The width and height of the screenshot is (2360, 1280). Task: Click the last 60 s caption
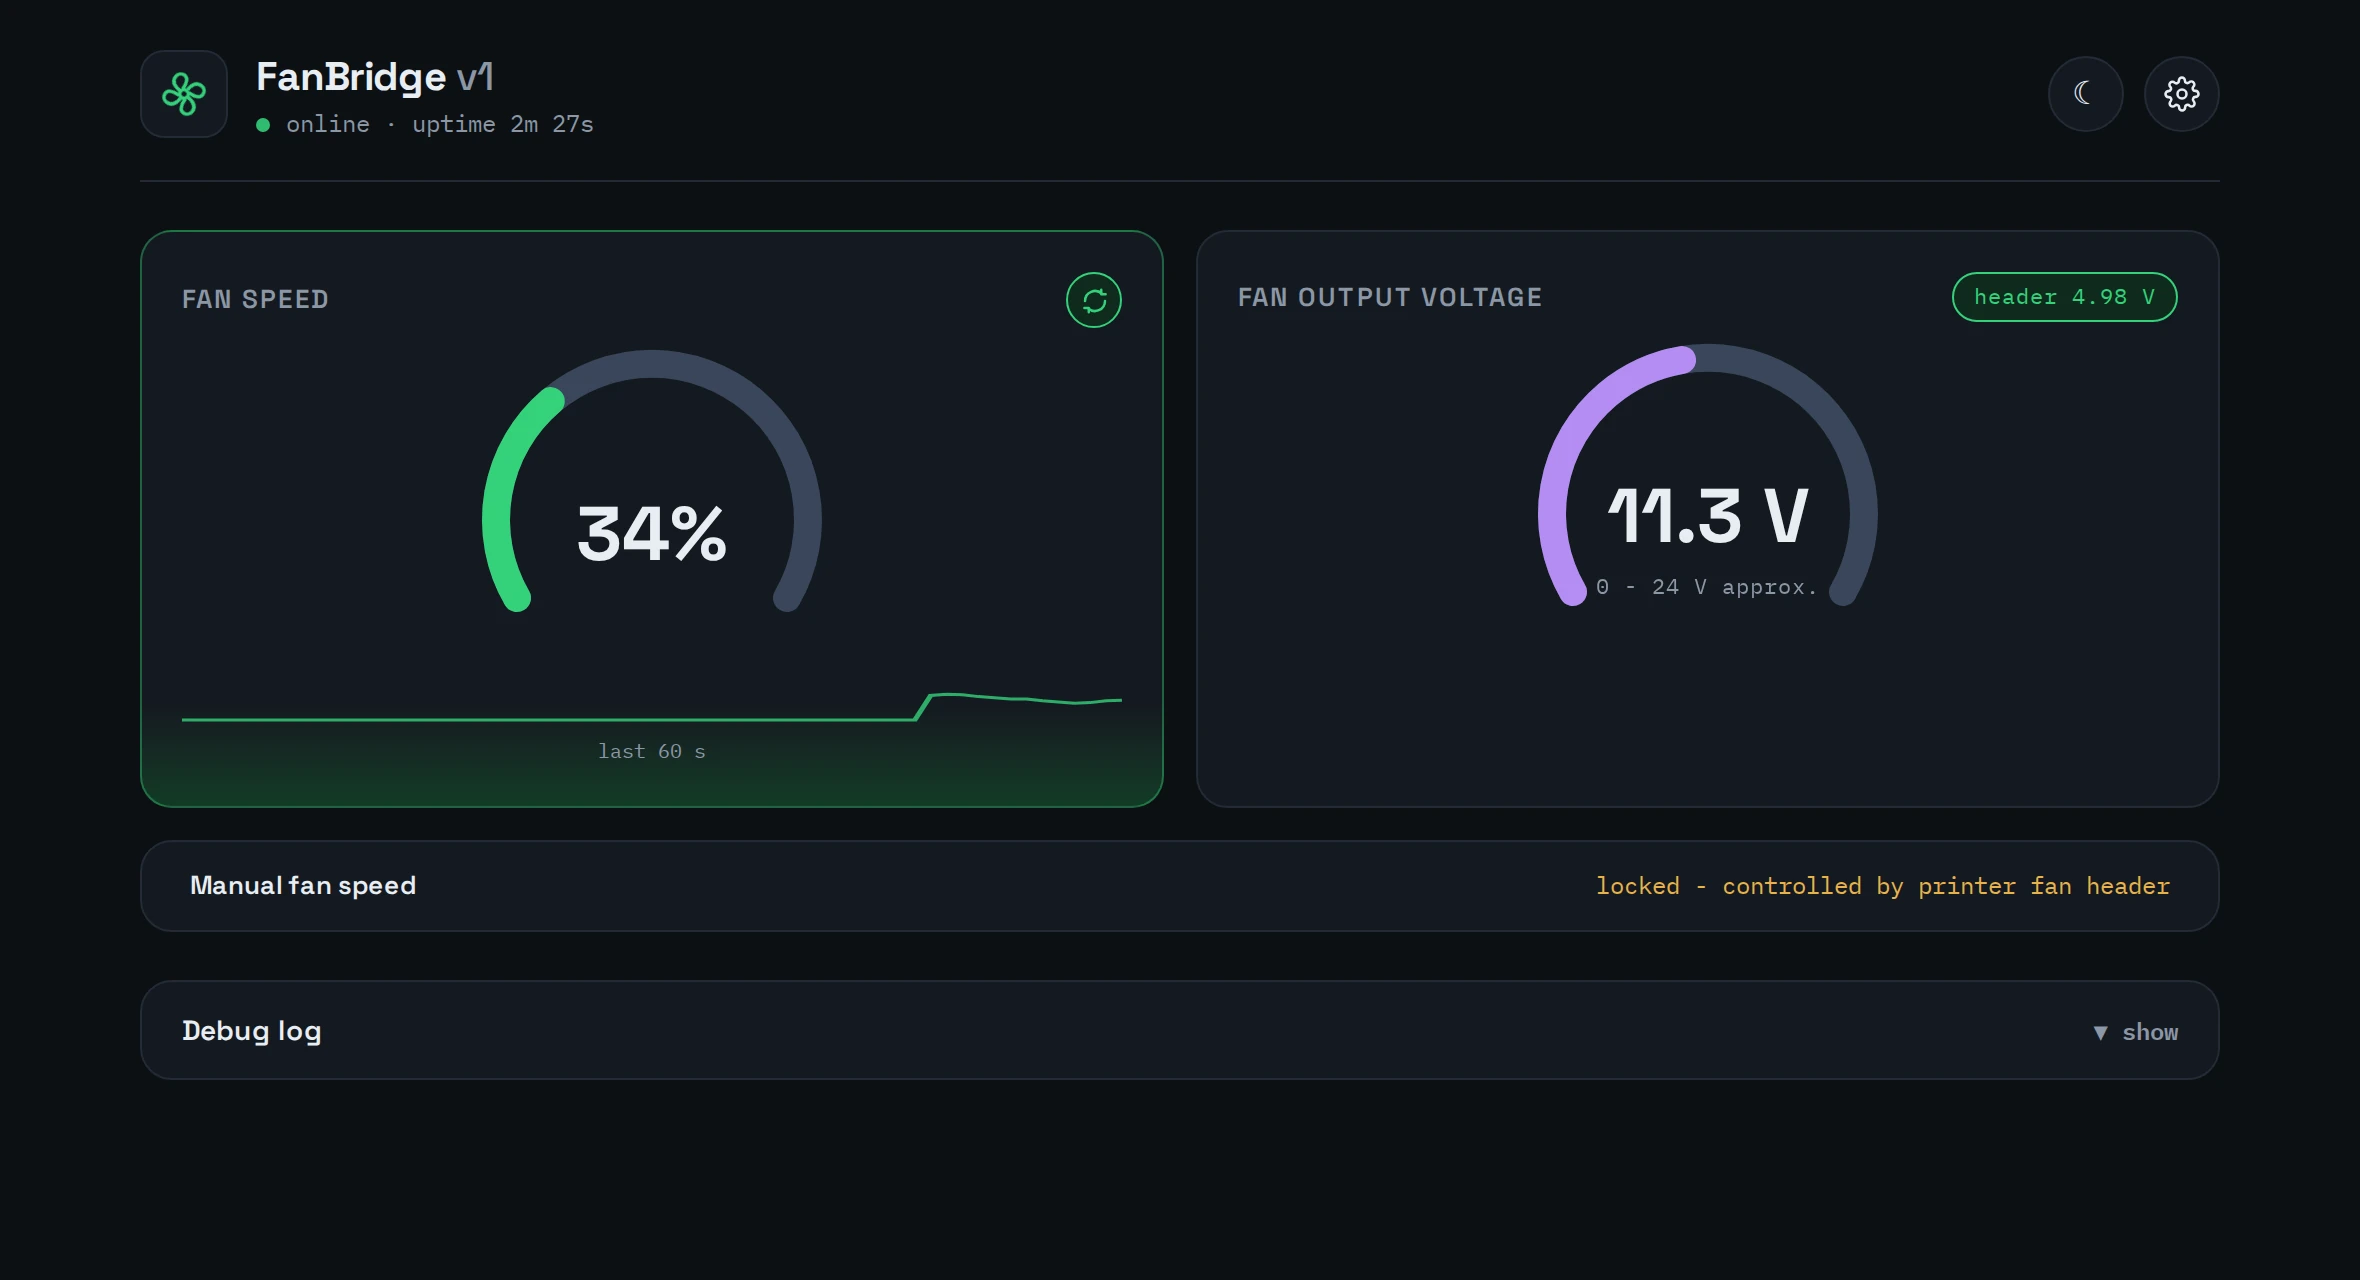652,751
